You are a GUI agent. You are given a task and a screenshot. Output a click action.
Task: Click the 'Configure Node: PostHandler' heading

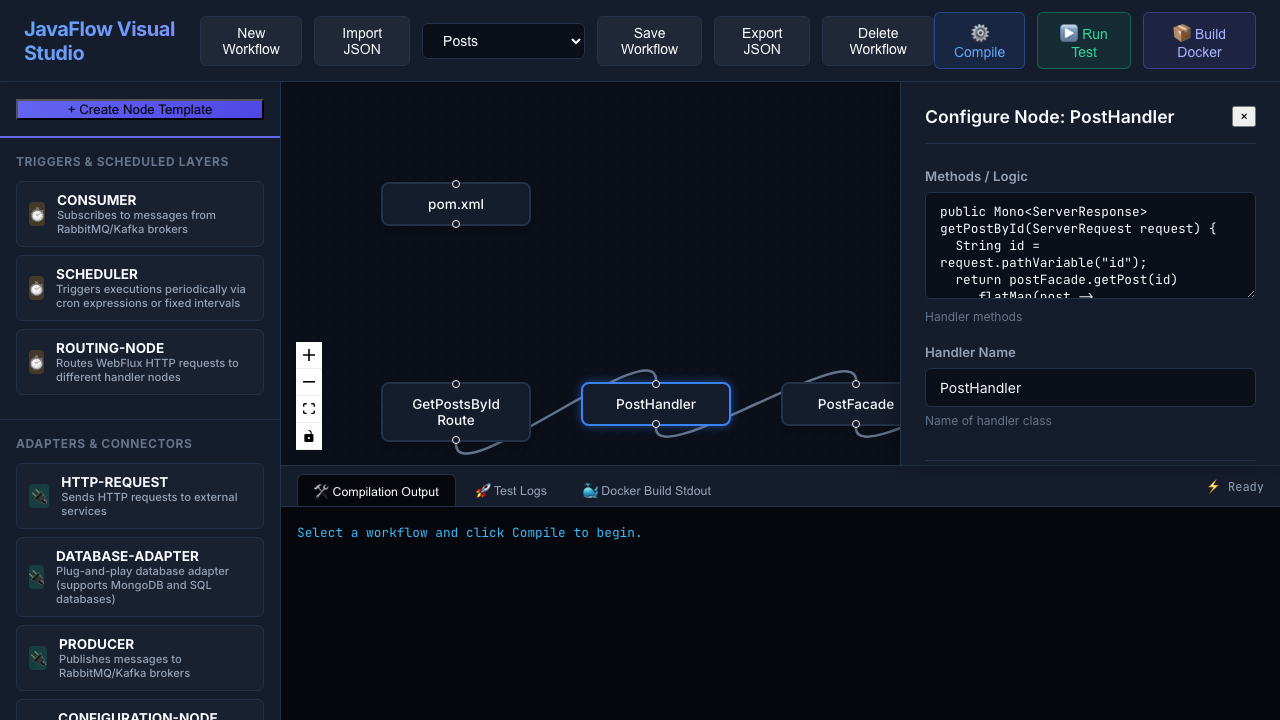[x=1049, y=117]
